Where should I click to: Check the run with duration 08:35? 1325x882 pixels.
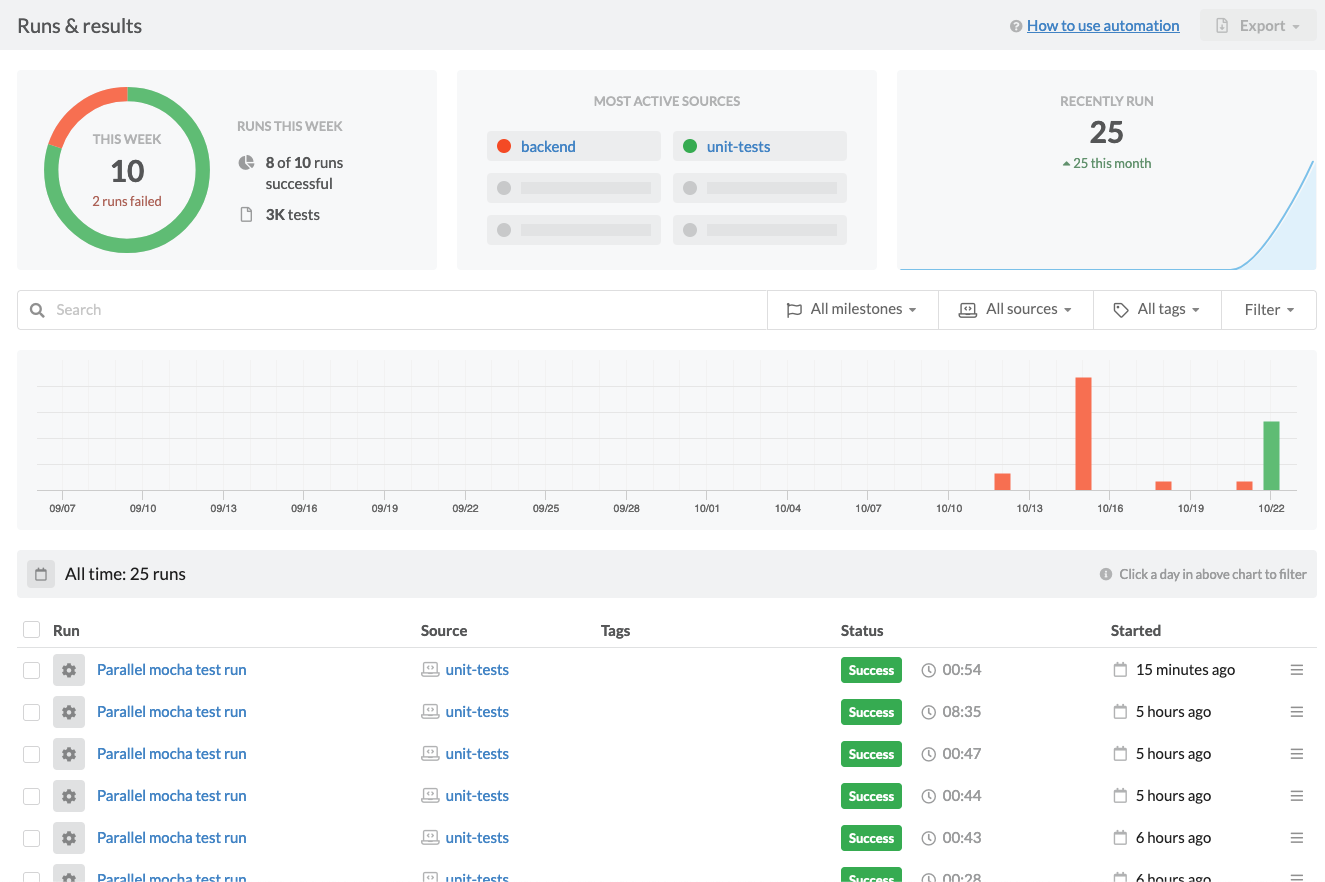coord(31,712)
